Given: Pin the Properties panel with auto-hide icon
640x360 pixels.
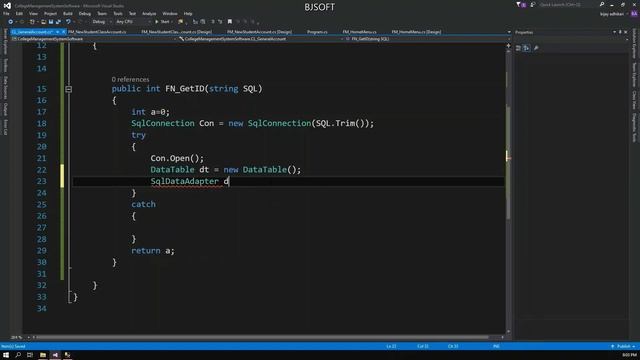Looking at the screenshot, I should pyautogui.click(x=620, y=32).
